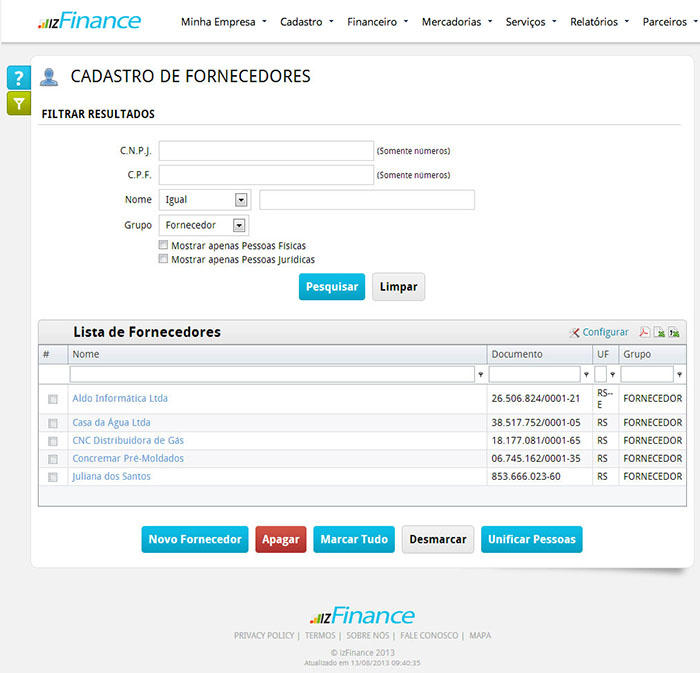Check Mostrar apenas Pessoas Físicas
Image resolution: width=700 pixels, height=673 pixels.
click(x=163, y=245)
